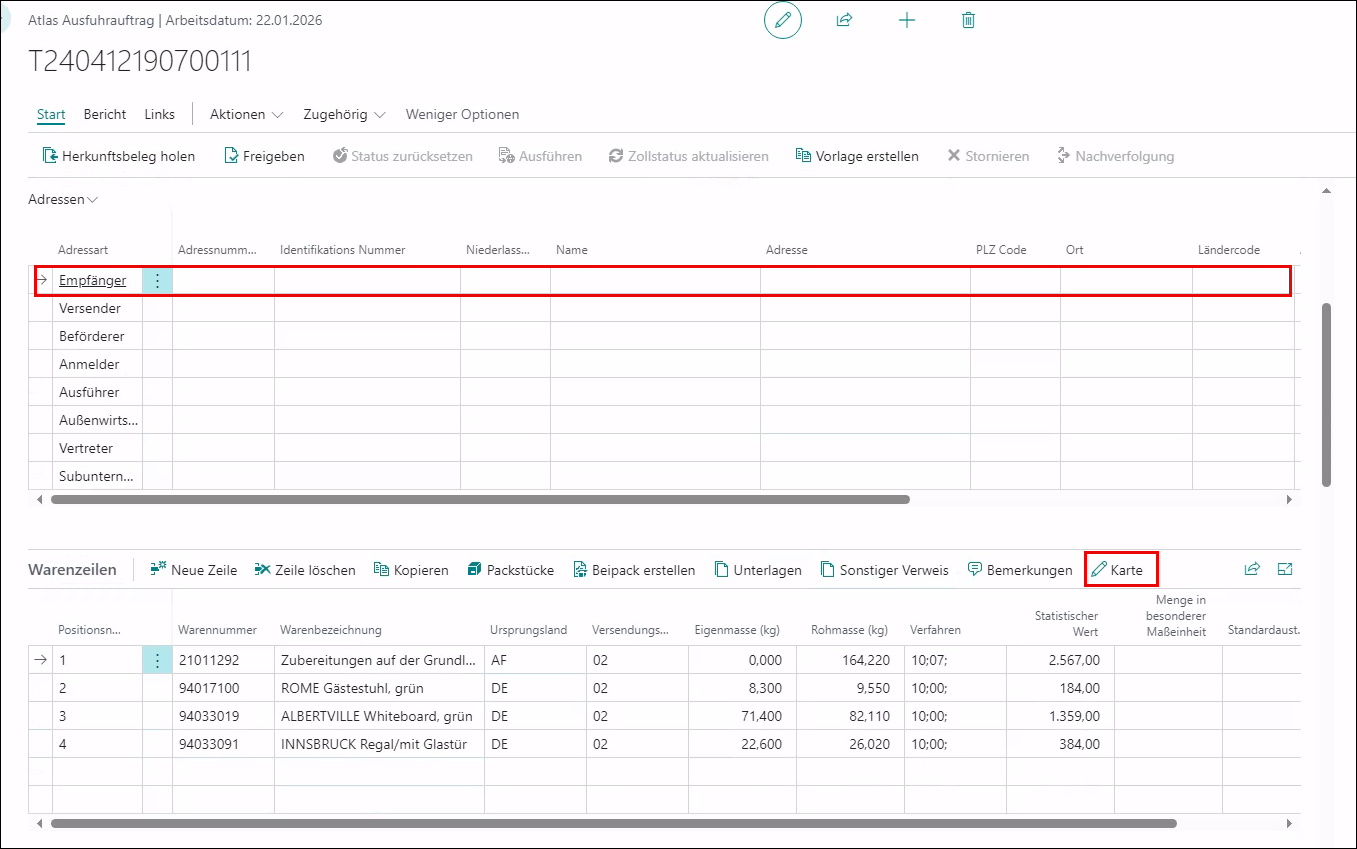The image size is (1357, 849).
Task: Click Zeile löschen in Warenzeilen
Action: 305,570
